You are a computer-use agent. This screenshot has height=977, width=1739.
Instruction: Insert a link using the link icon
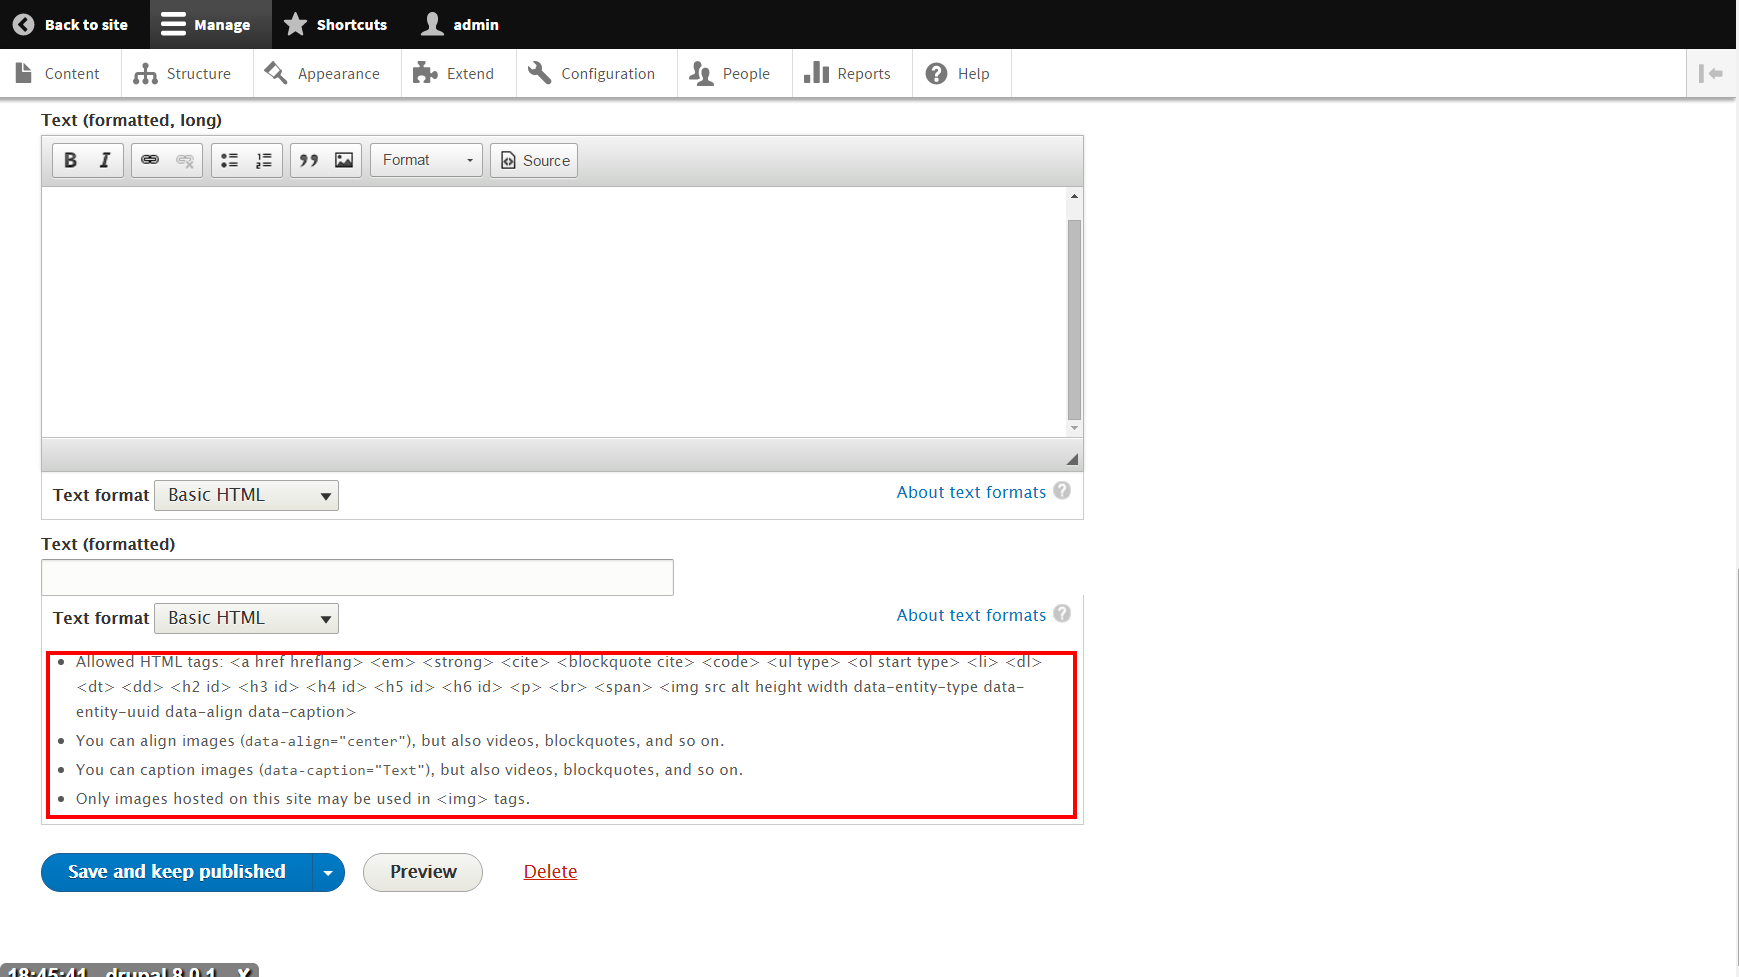click(149, 160)
